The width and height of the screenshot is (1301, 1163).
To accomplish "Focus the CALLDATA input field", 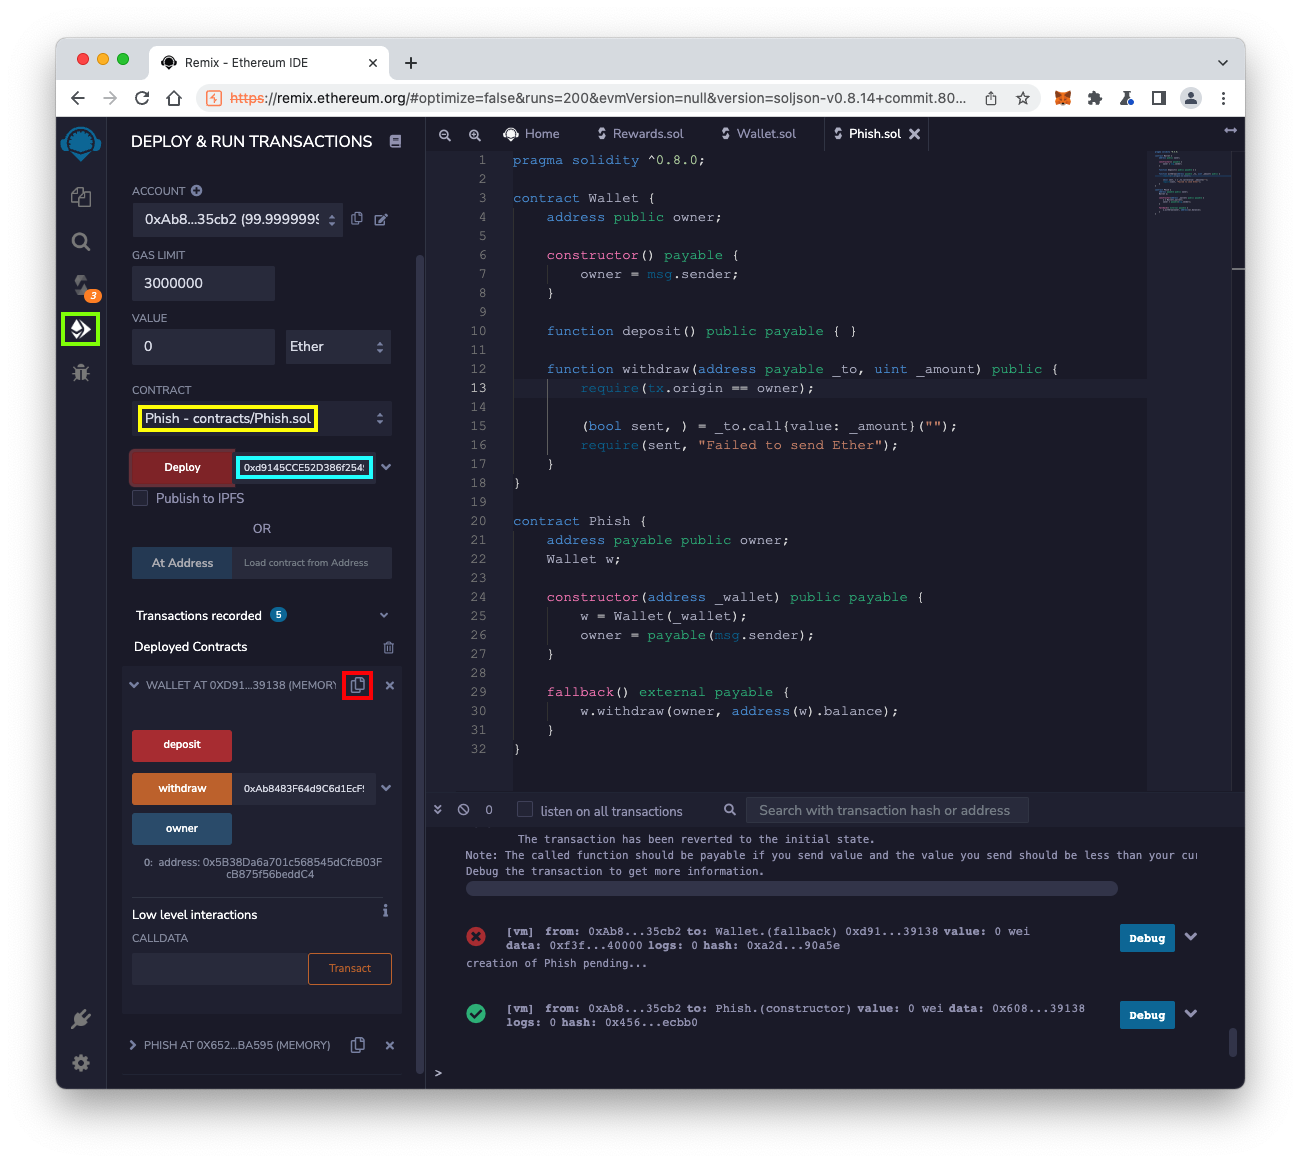I will [x=220, y=968].
